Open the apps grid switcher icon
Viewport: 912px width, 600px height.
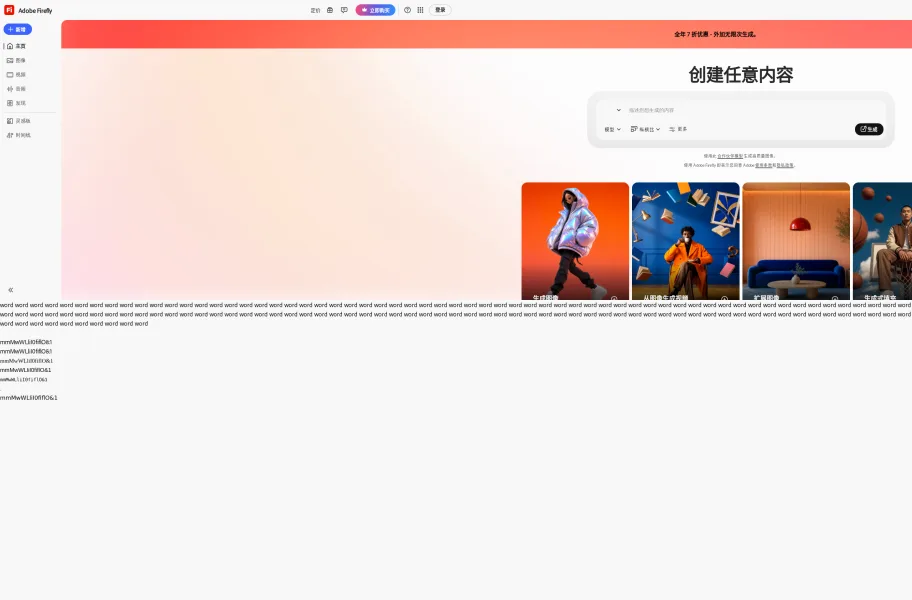(x=420, y=10)
